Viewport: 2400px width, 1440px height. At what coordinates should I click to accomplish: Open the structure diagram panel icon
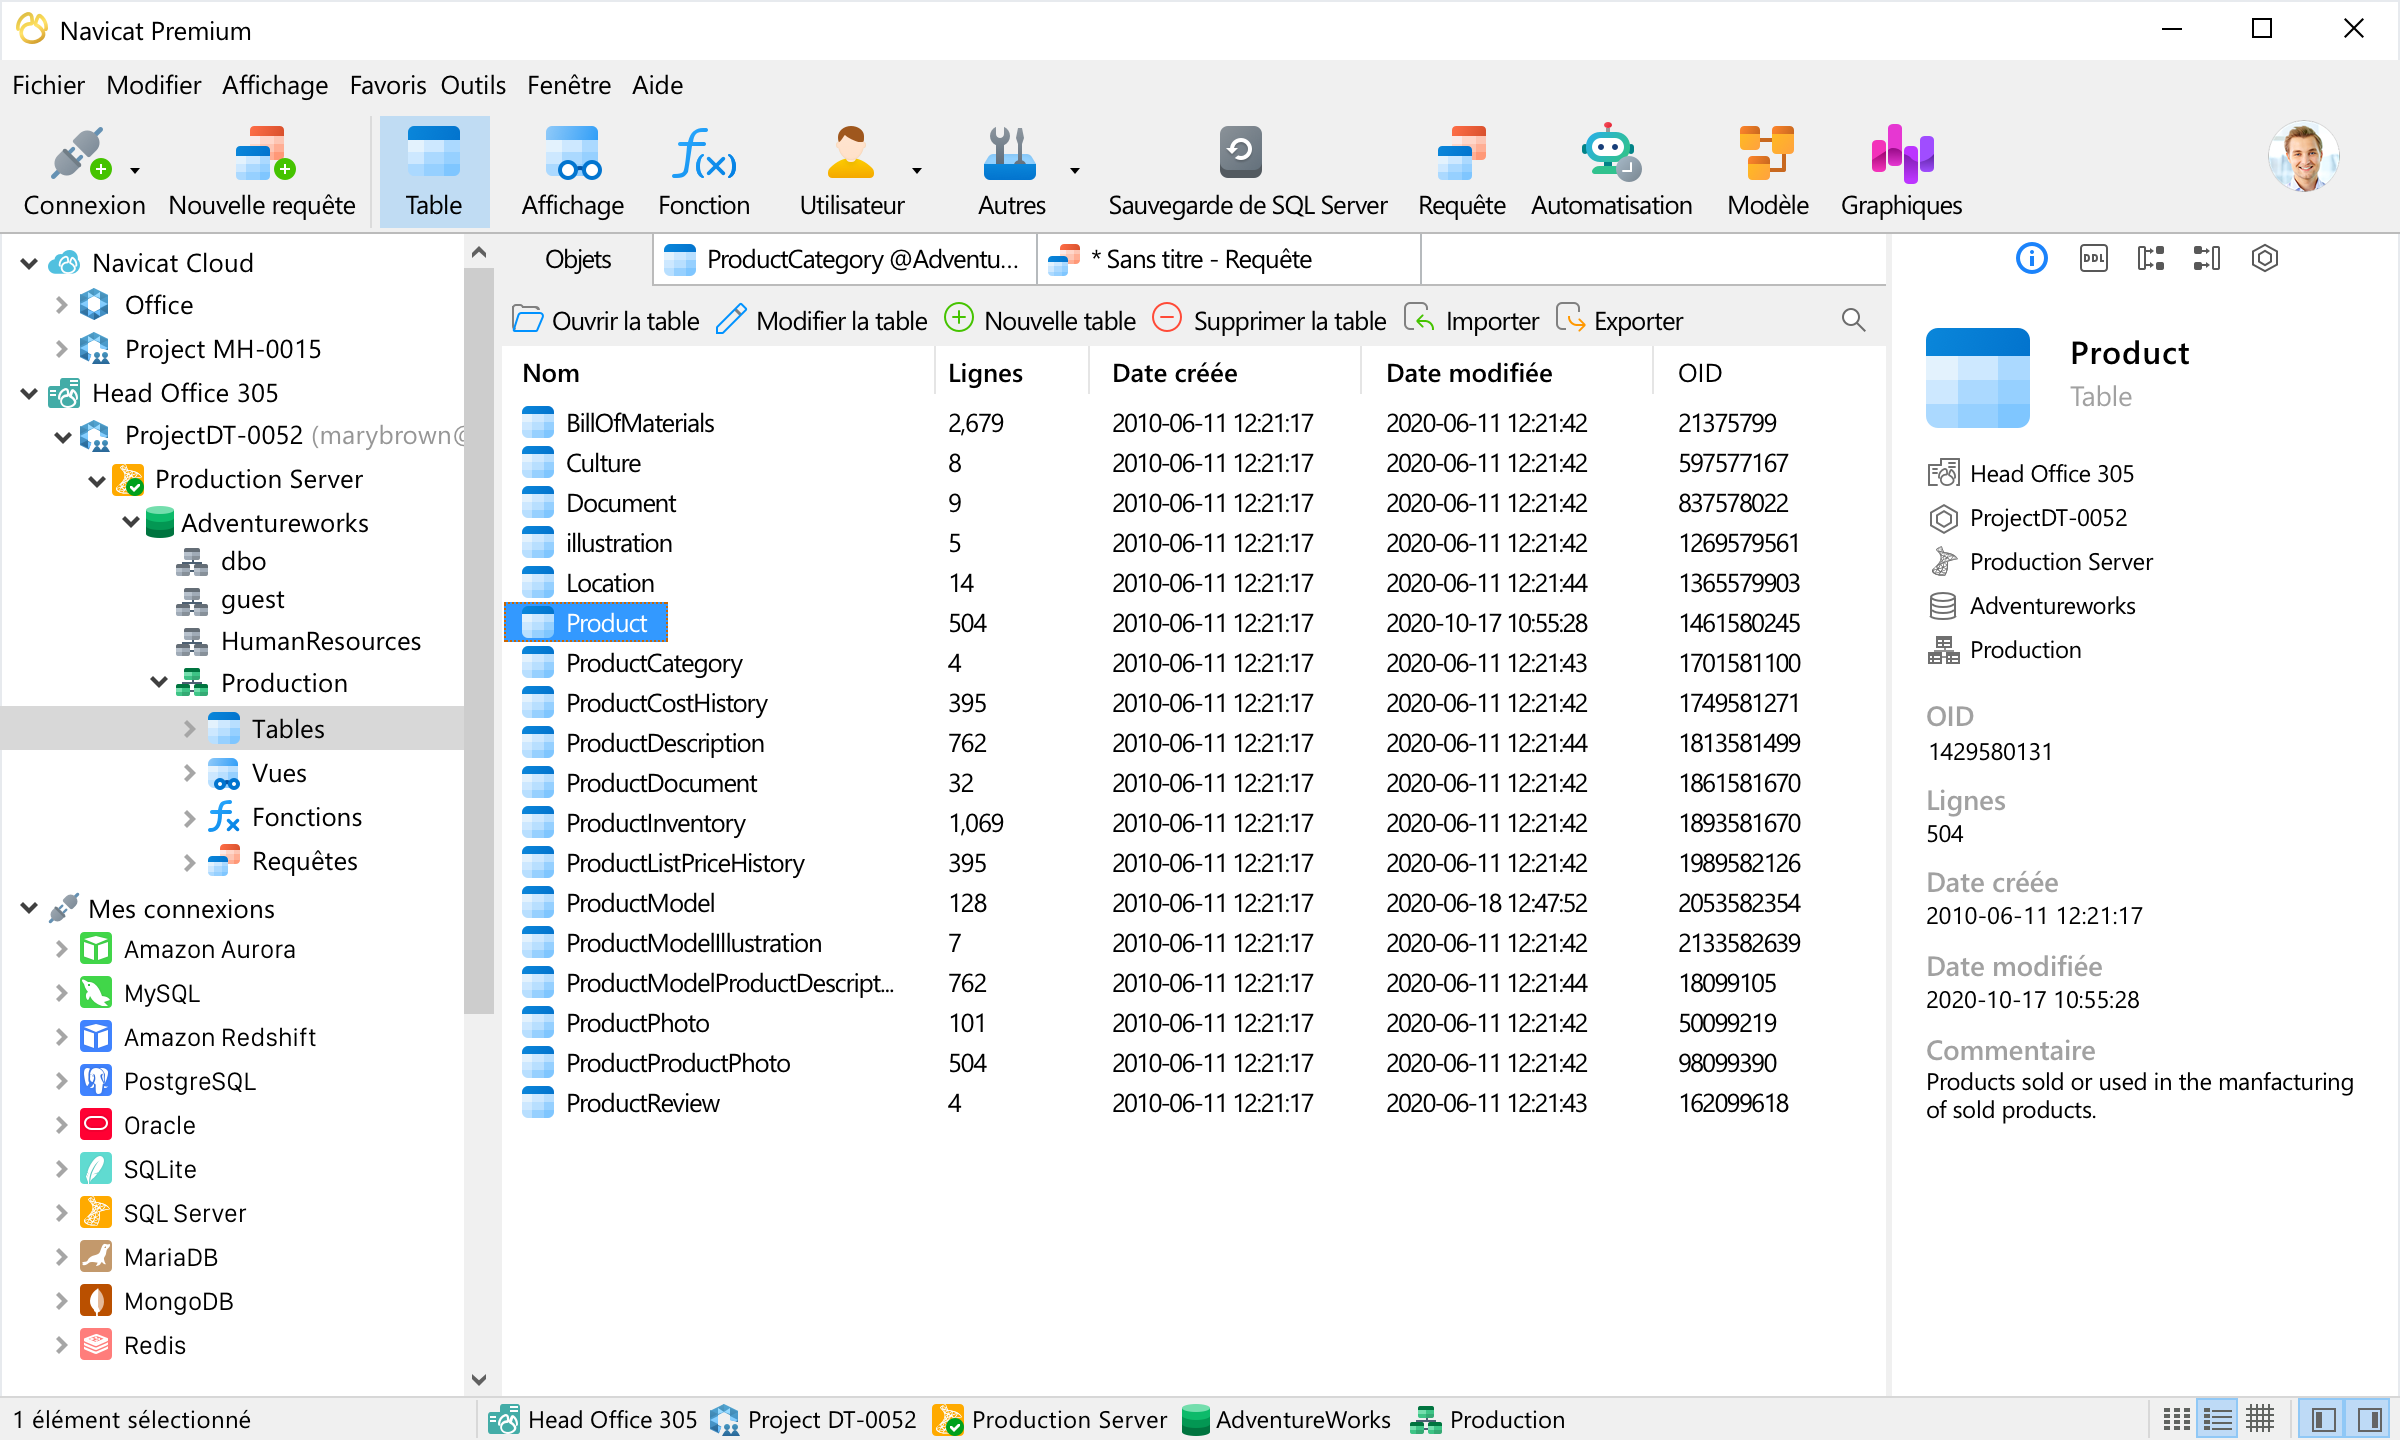click(2150, 259)
